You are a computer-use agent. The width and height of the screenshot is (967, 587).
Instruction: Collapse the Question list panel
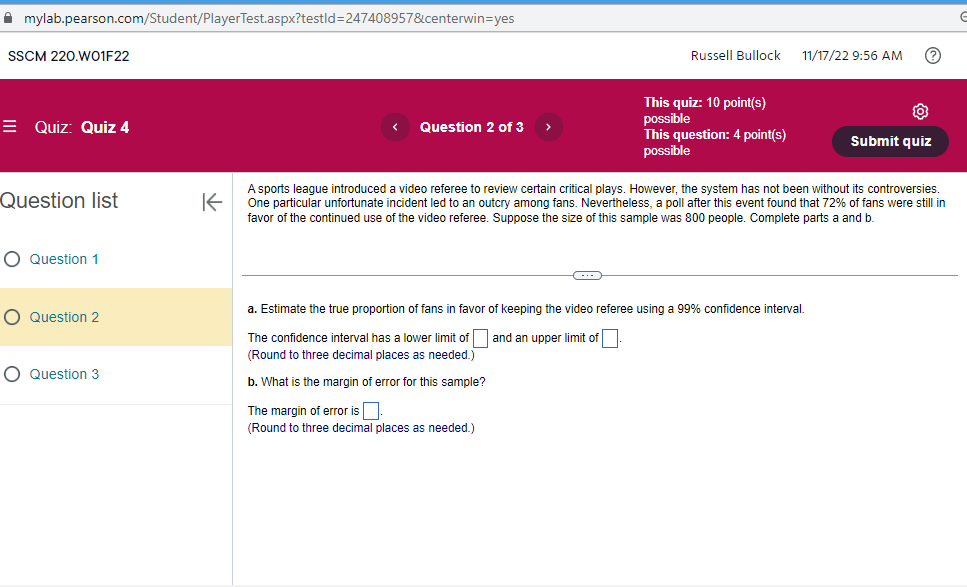(x=212, y=202)
